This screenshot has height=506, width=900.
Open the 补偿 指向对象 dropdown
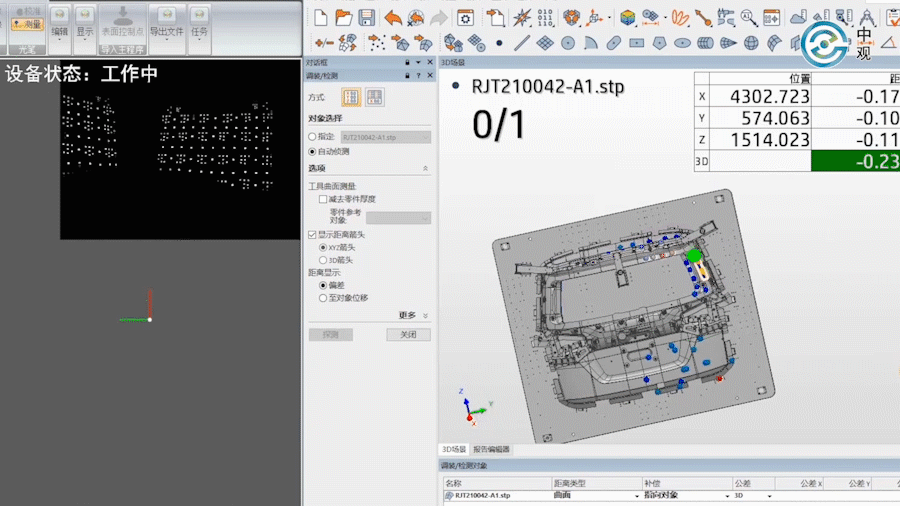pos(727,496)
